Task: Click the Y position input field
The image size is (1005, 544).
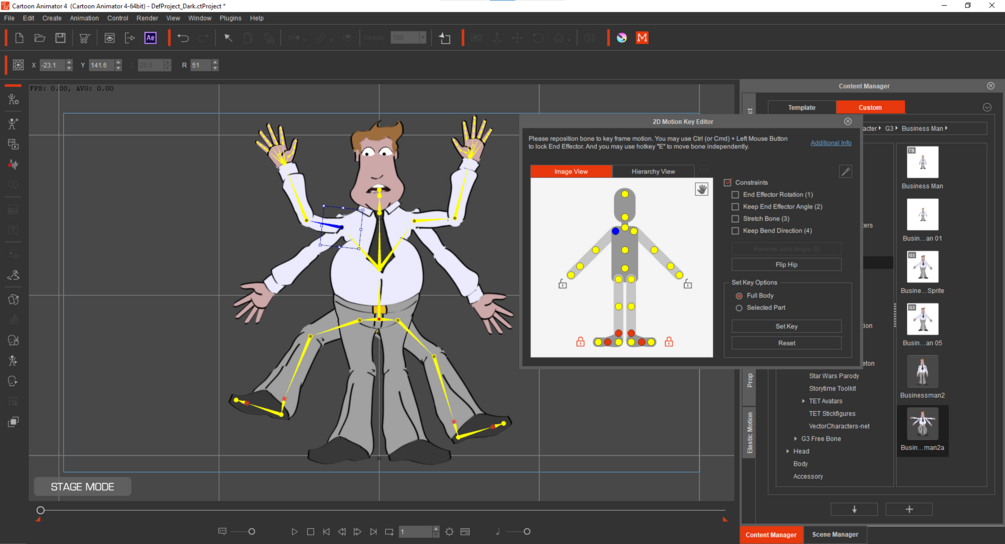Action: pyautogui.click(x=101, y=65)
